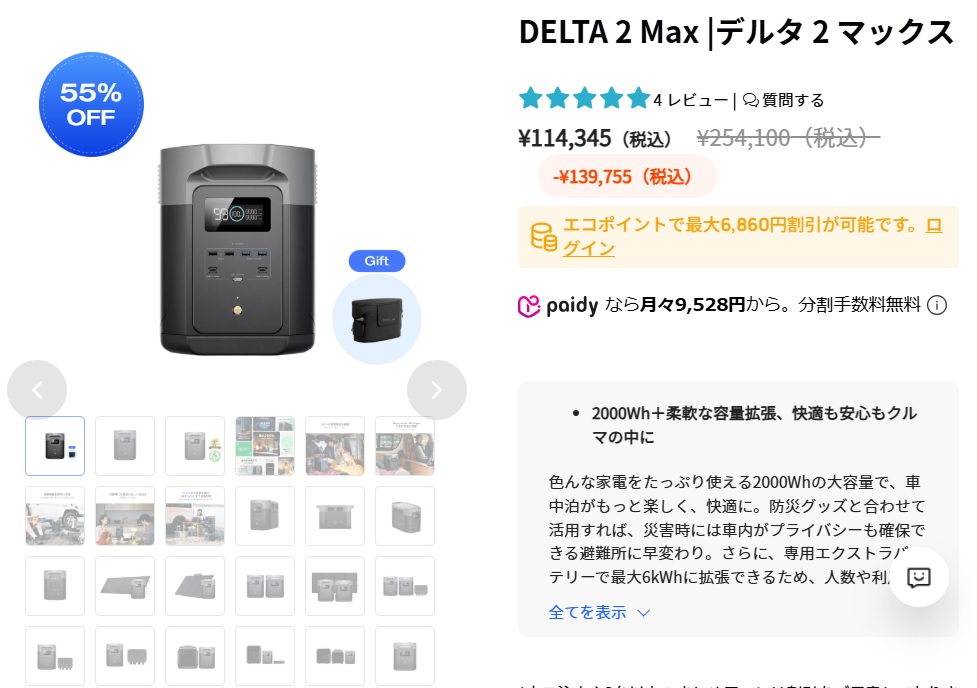
Task: Click the chevron next to 全てを表示
Action: (x=644, y=613)
